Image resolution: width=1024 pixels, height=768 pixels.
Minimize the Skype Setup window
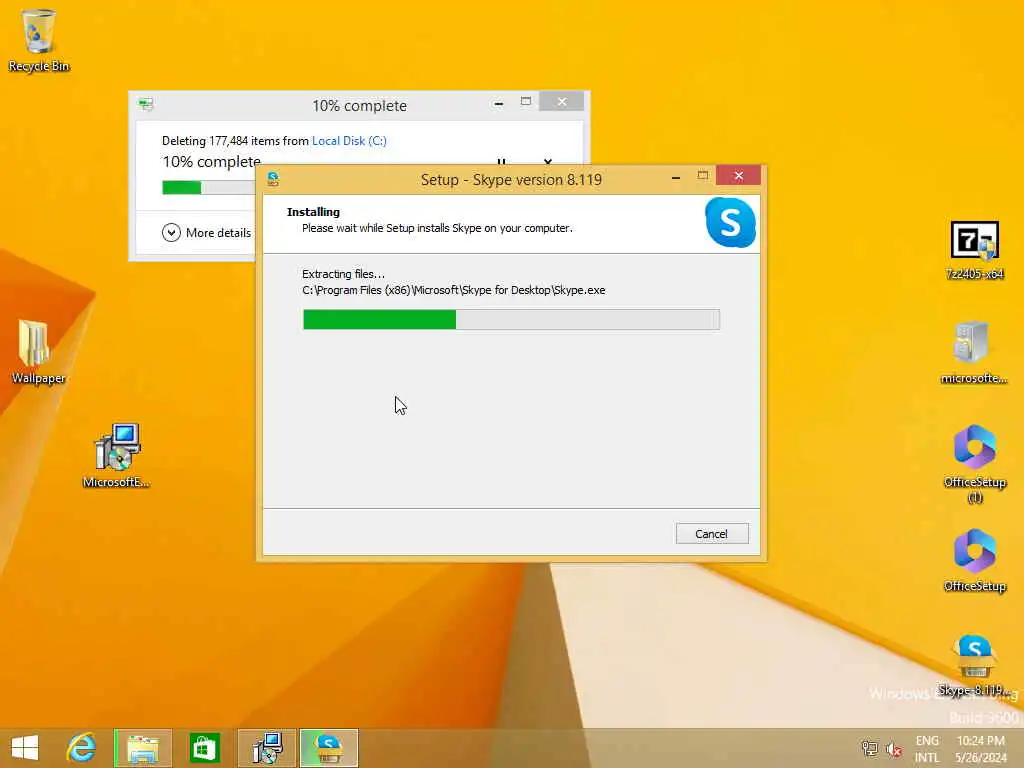pyautogui.click(x=676, y=176)
